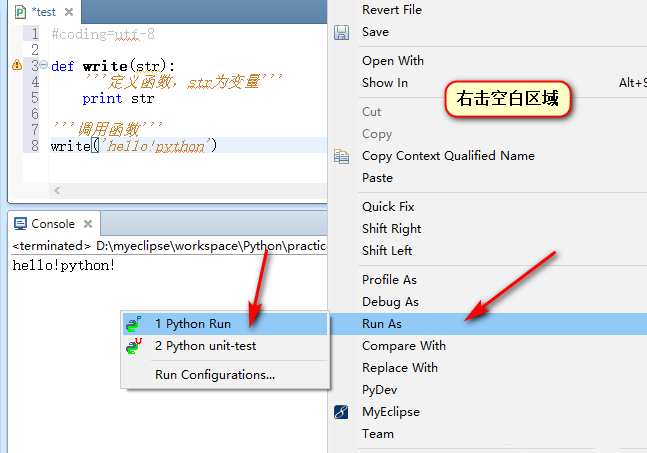Image resolution: width=647 pixels, height=453 pixels.
Task: Click the console output hello!python!
Action: coord(64,265)
